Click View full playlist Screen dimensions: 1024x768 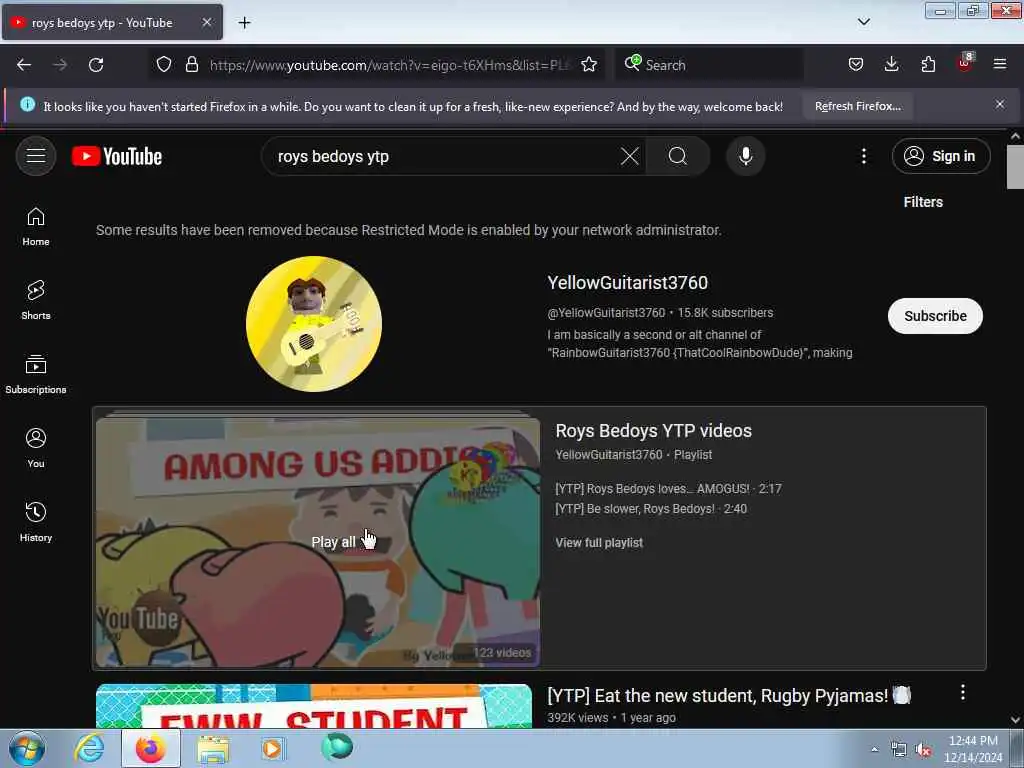(x=599, y=543)
